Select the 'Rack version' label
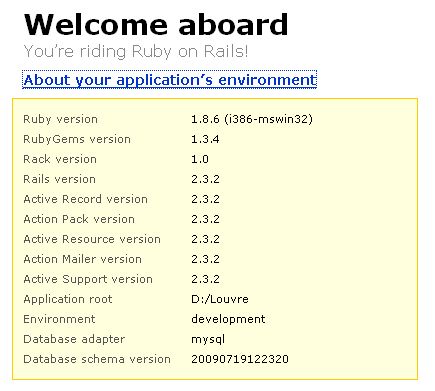Image resolution: width=435 pixels, height=391 pixels. pyautogui.click(x=60, y=159)
